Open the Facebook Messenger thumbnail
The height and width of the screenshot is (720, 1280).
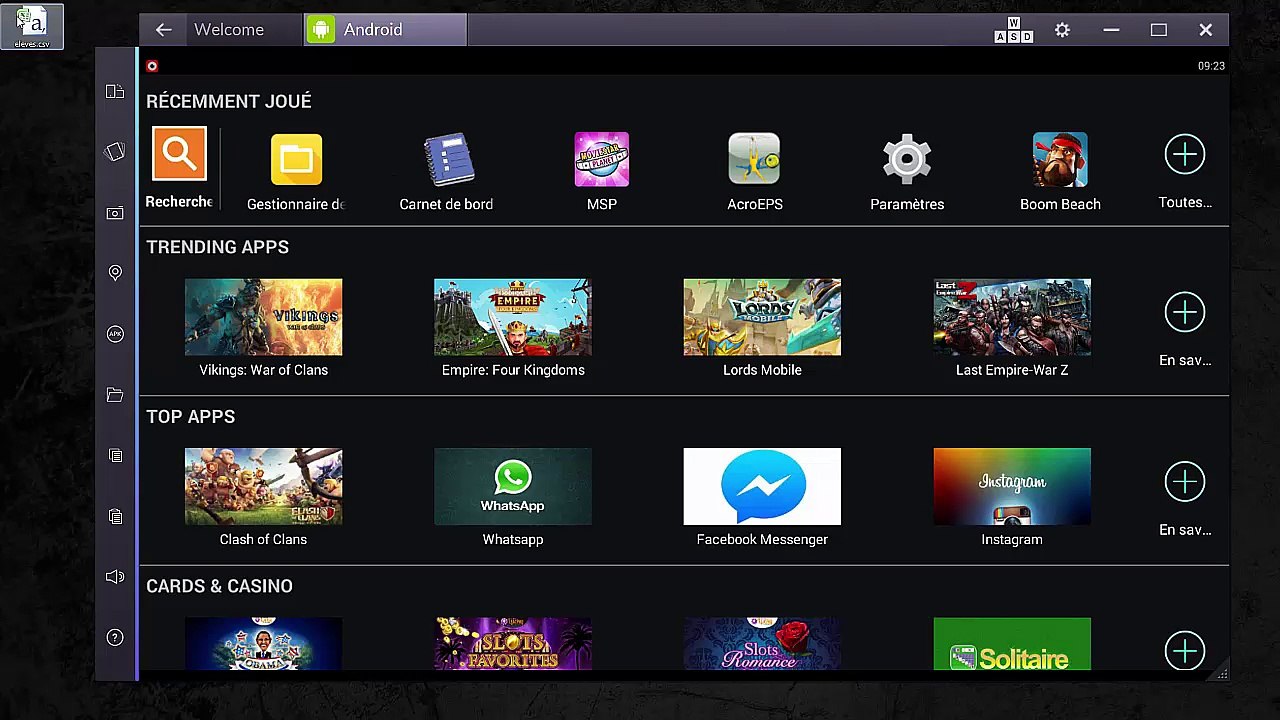coord(762,486)
